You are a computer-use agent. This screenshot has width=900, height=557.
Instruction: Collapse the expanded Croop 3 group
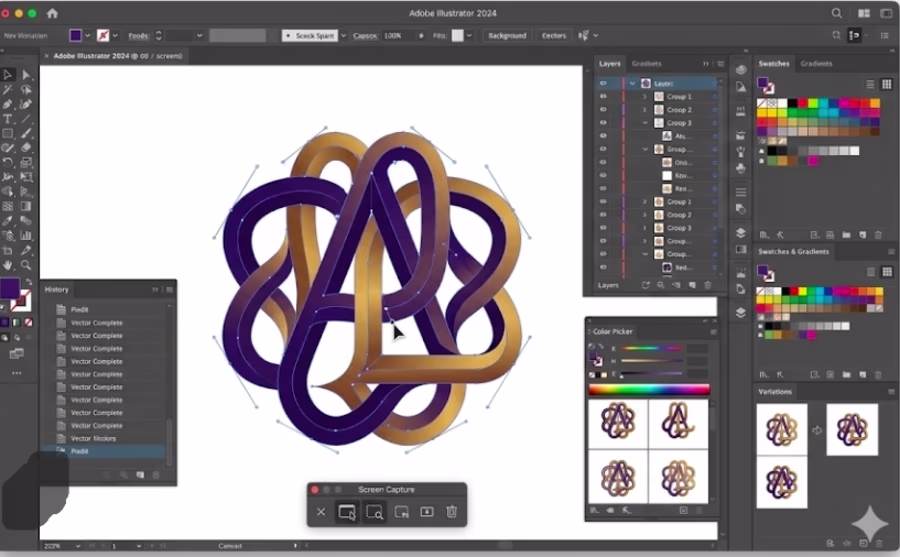tap(645, 123)
